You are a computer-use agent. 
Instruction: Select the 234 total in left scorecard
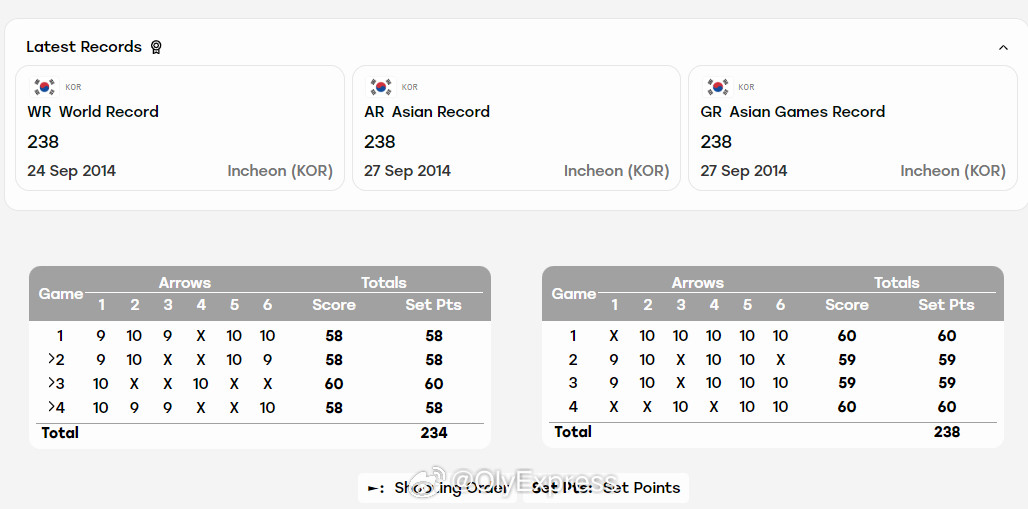[x=434, y=433]
